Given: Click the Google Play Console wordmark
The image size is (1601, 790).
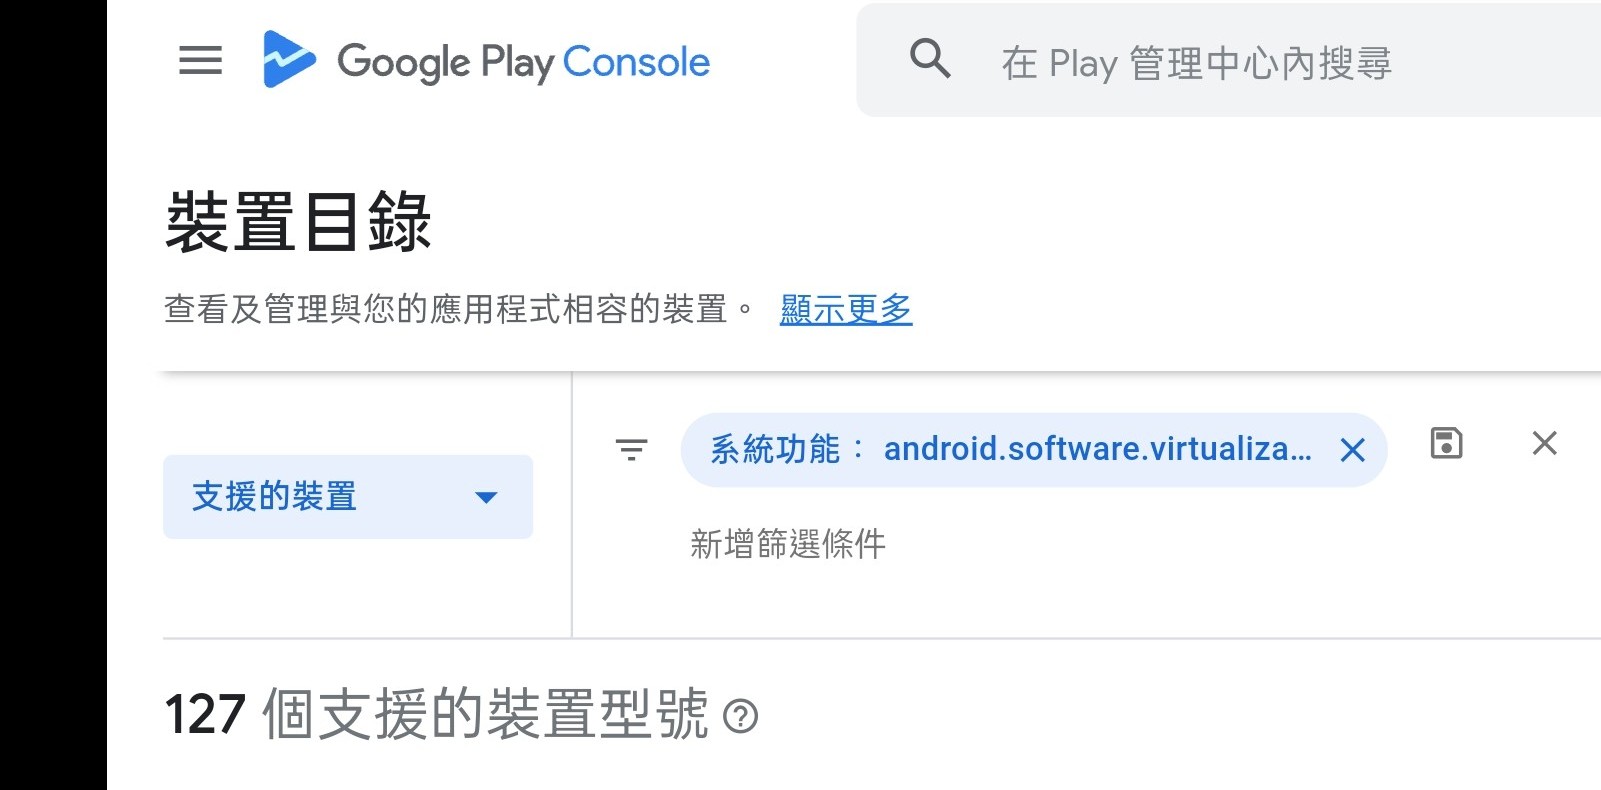Looking at the screenshot, I should 523,62.
